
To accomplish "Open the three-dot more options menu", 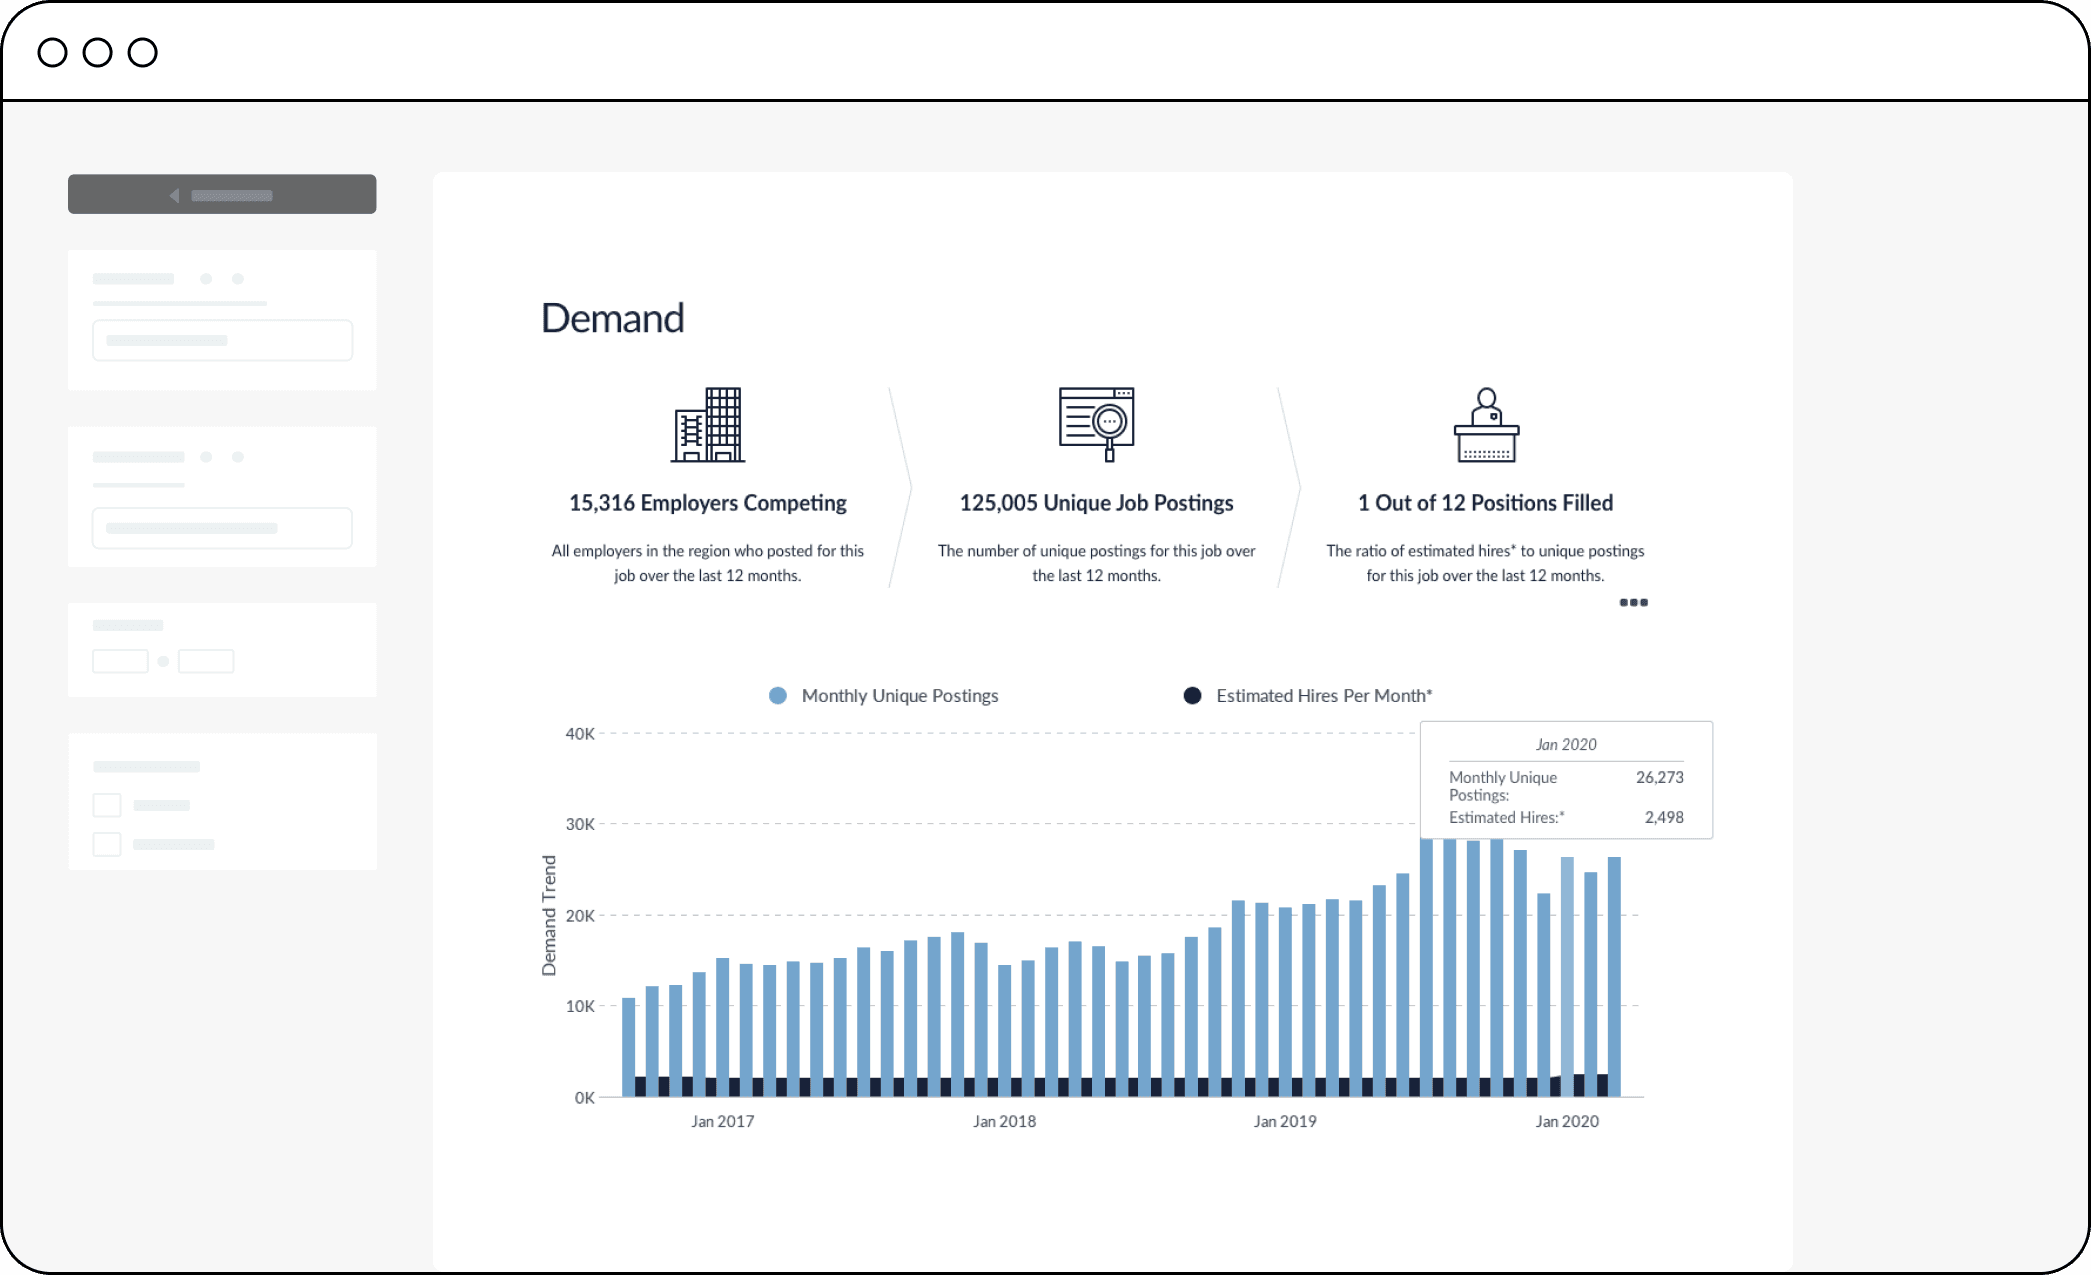I will (1633, 602).
